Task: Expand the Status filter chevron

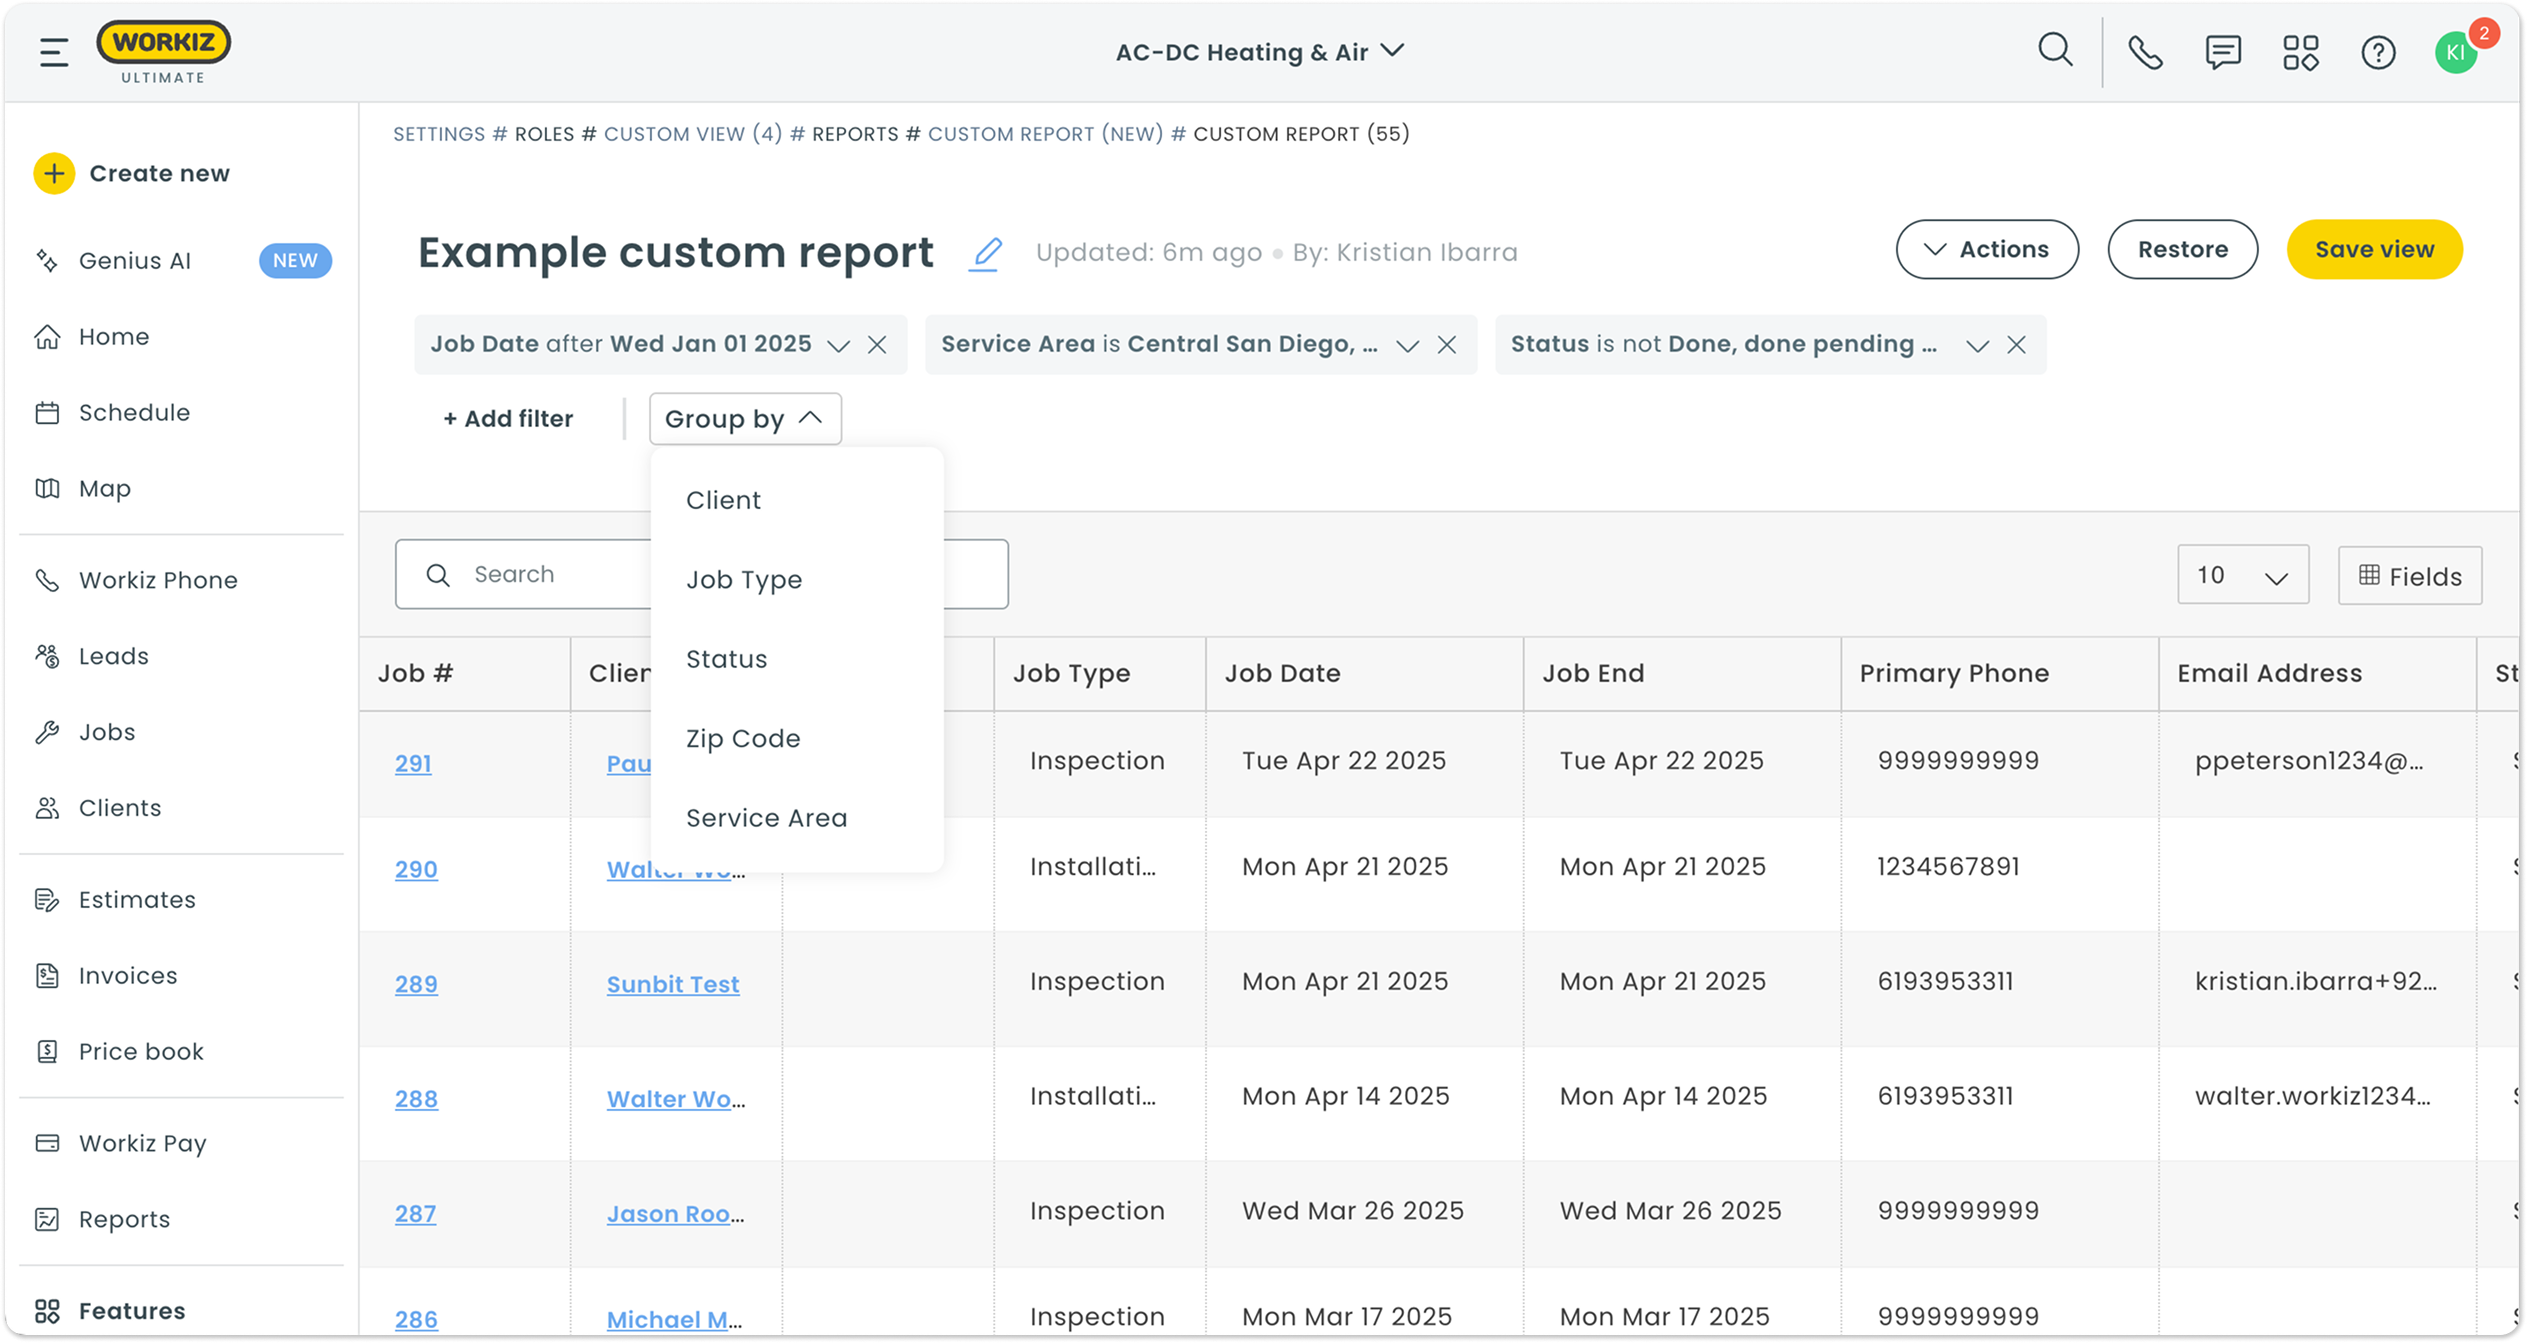Action: coord(1977,346)
